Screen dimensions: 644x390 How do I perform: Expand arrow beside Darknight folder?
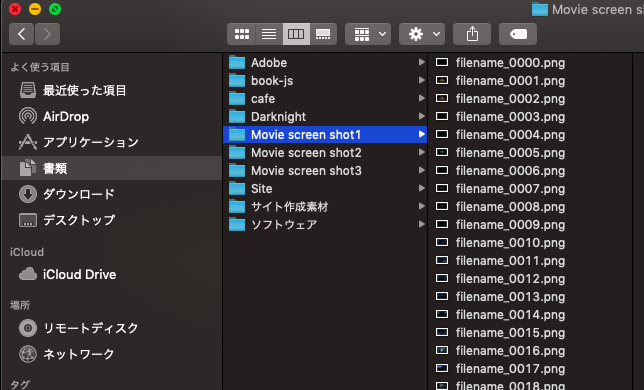(421, 116)
